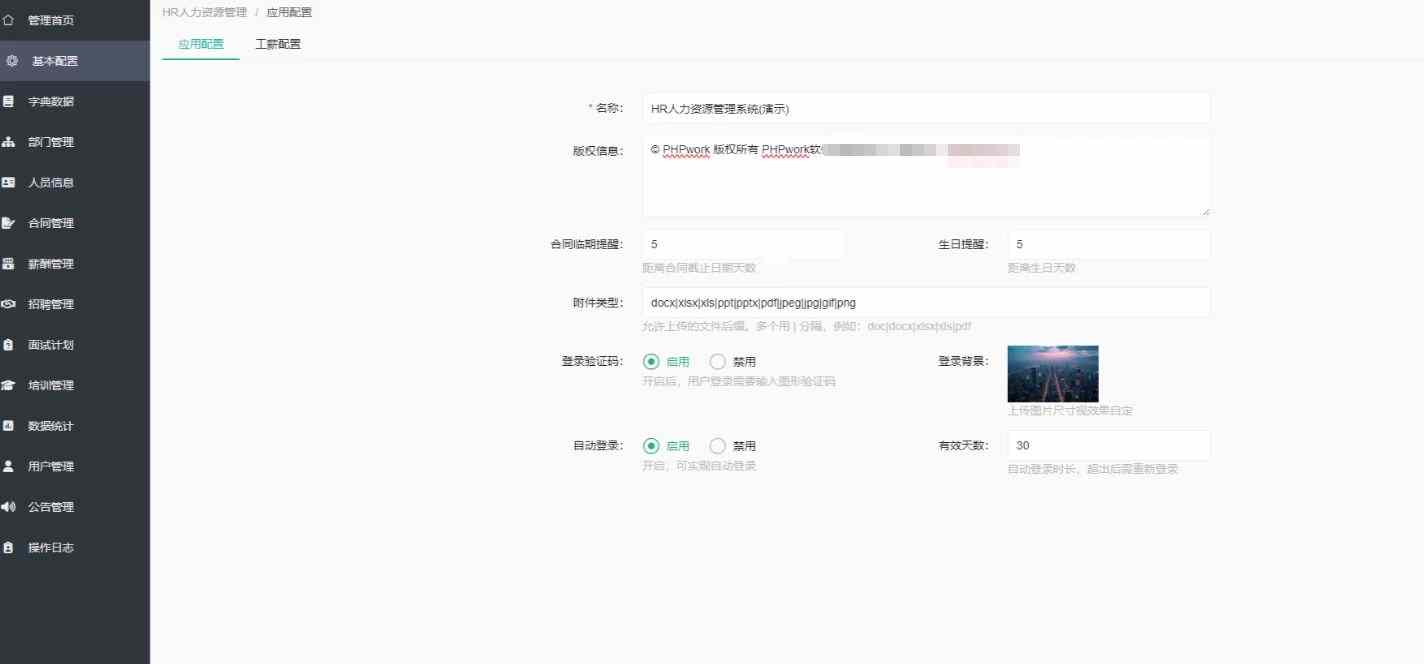Viewport: 1424px width, 664px height.
Task: Switch to the 工薪配置 tab
Action: pyautogui.click(x=278, y=44)
